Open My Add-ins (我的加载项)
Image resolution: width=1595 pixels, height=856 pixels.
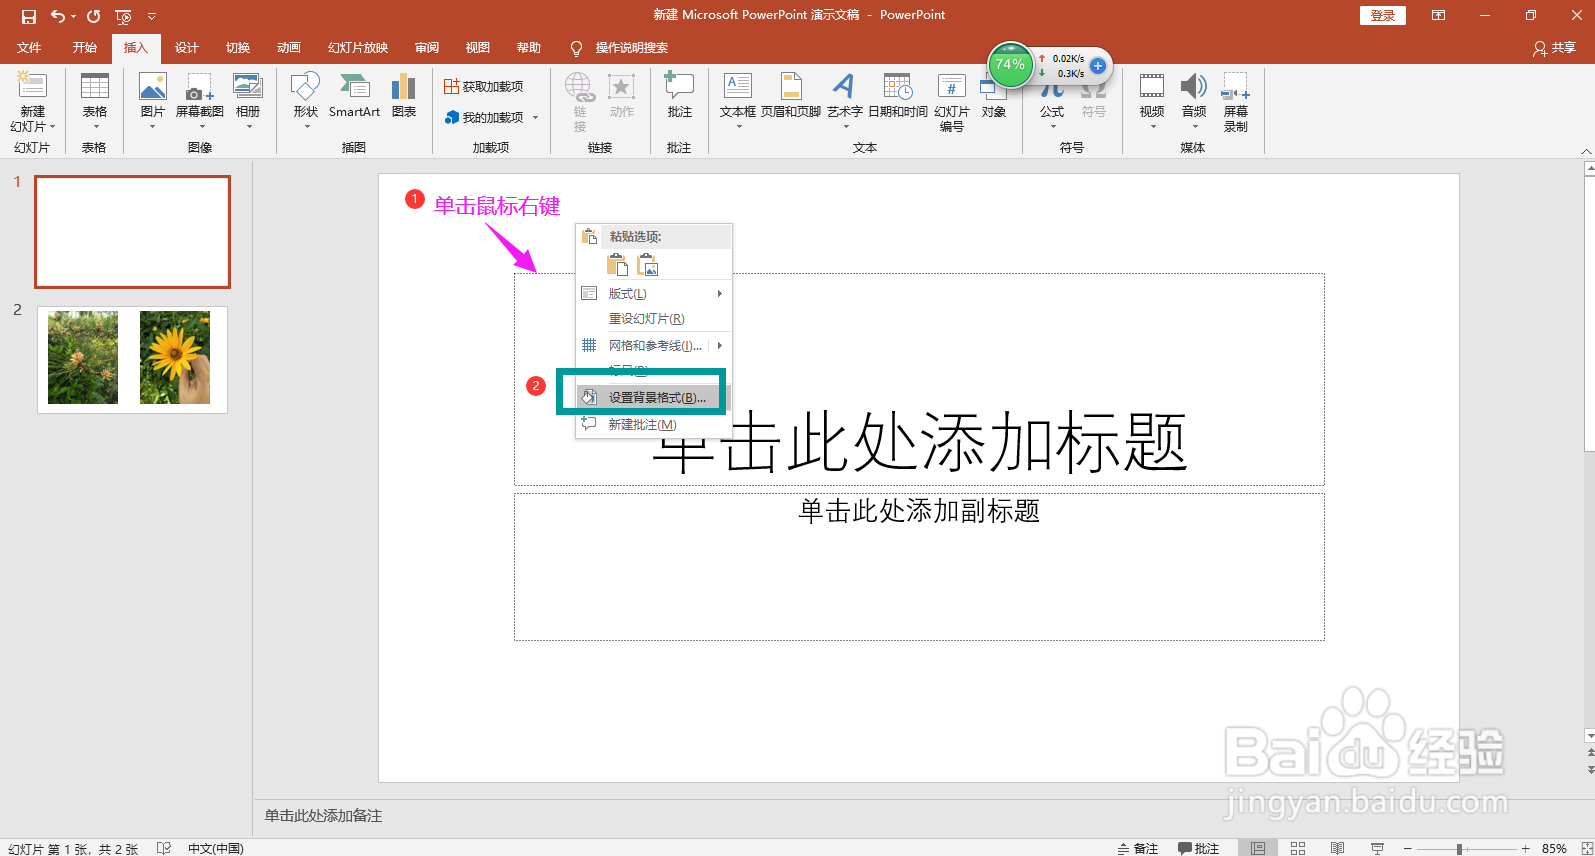(x=491, y=117)
